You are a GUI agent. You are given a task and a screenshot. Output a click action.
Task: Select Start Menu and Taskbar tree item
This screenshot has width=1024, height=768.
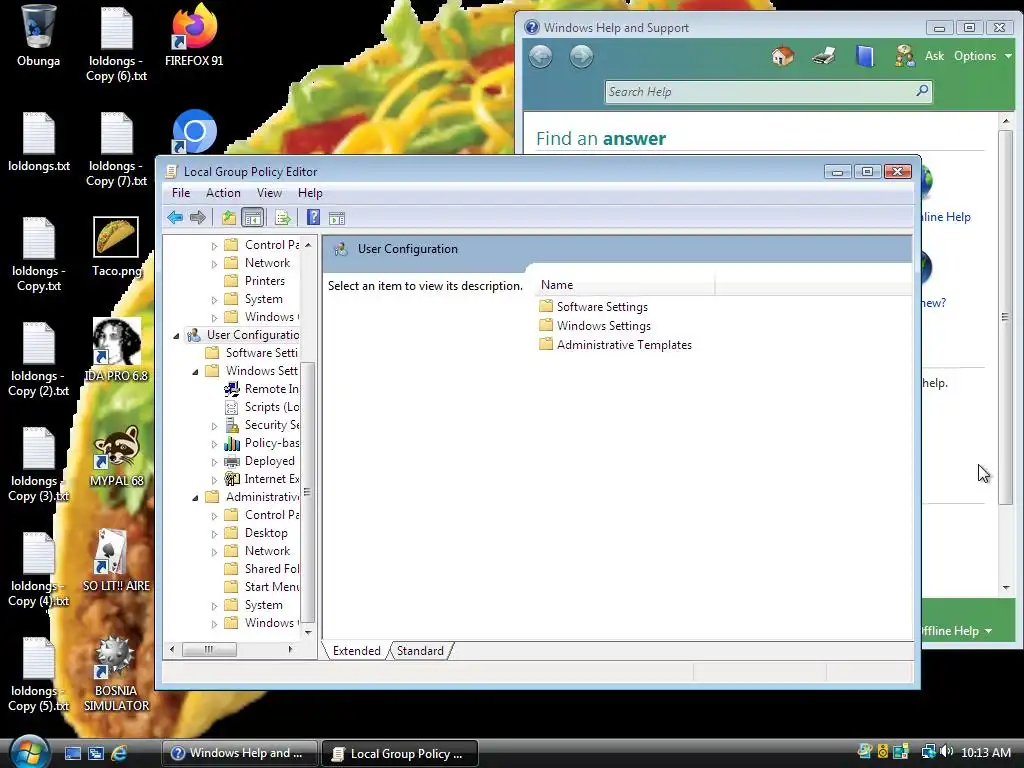point(262,586)
